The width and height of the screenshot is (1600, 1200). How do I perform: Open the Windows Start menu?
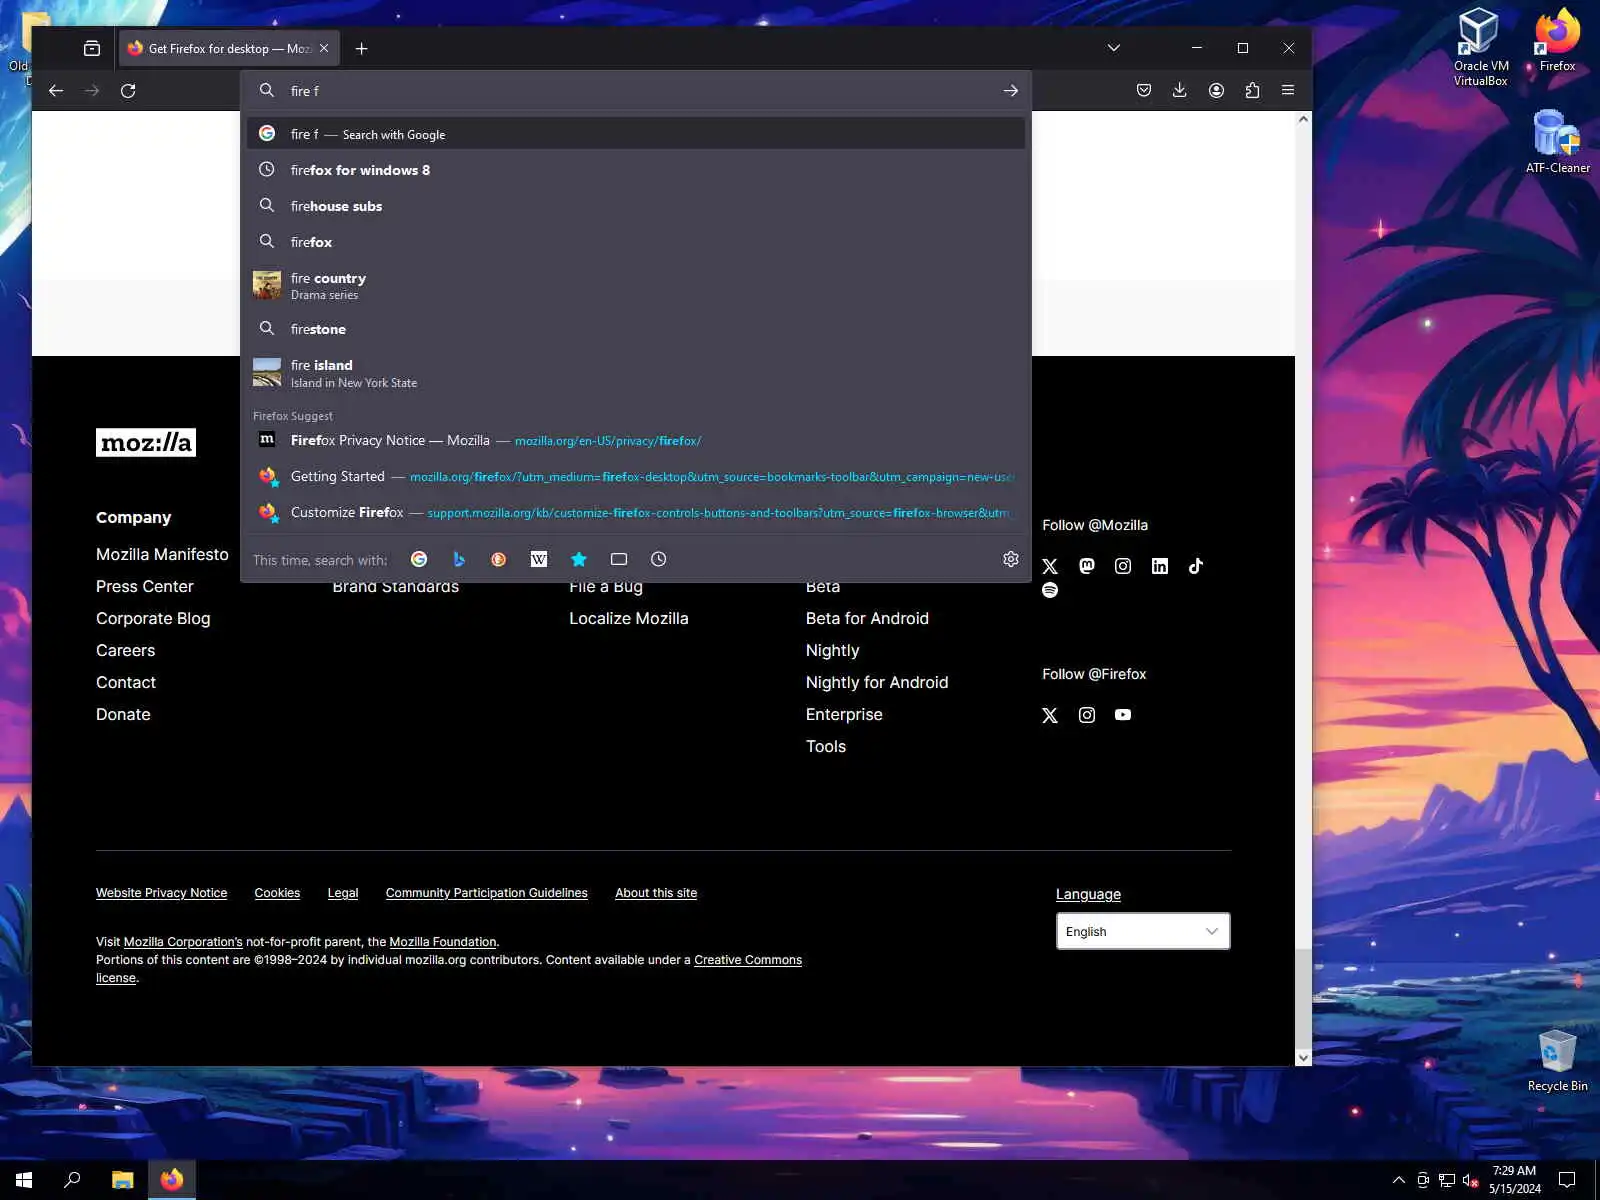(24, 1180)
